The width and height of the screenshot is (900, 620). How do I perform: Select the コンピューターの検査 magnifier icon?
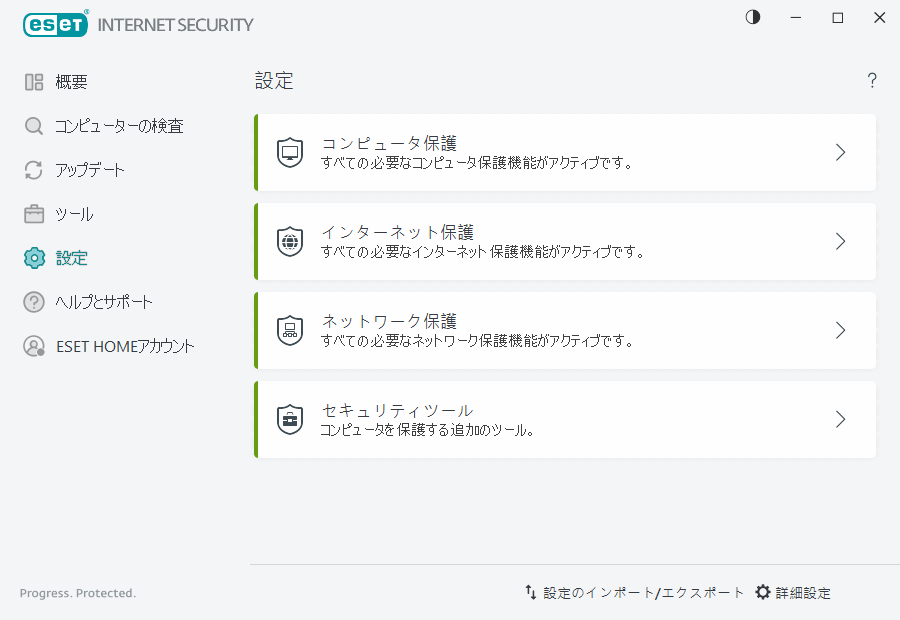[x=33, y=125]
